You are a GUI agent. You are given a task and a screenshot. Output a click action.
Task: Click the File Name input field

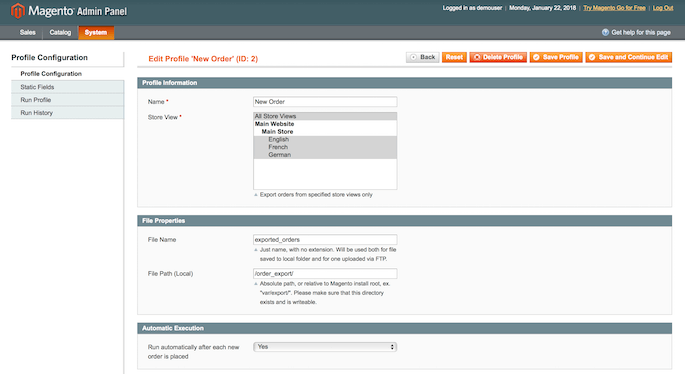(325, 239)
